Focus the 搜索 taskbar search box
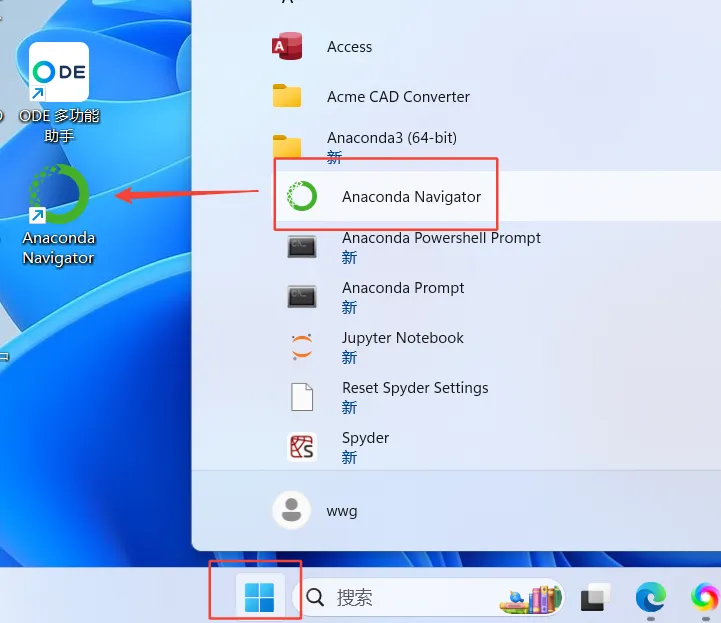Viewport: 721px width, 623px height. [x=429, y=597]
